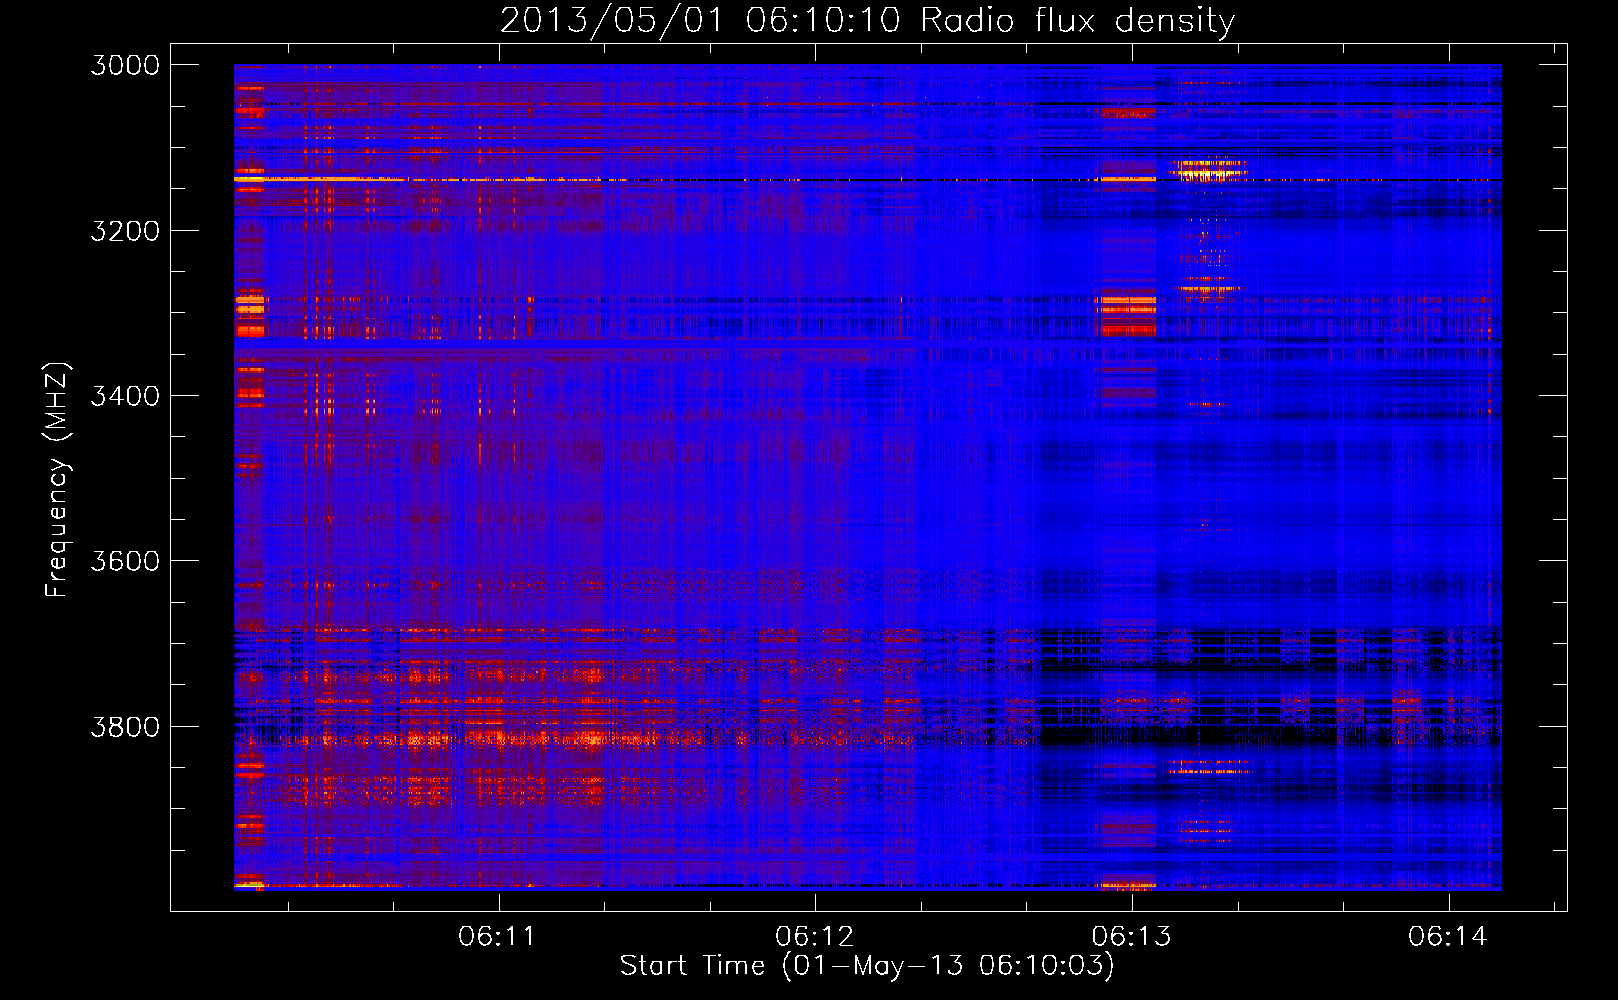This screenshot has height=1000, width=1618.
Task: Click the "Start Time (01-May-13 06:10:03)" axis label
Action: click(867, 965)
